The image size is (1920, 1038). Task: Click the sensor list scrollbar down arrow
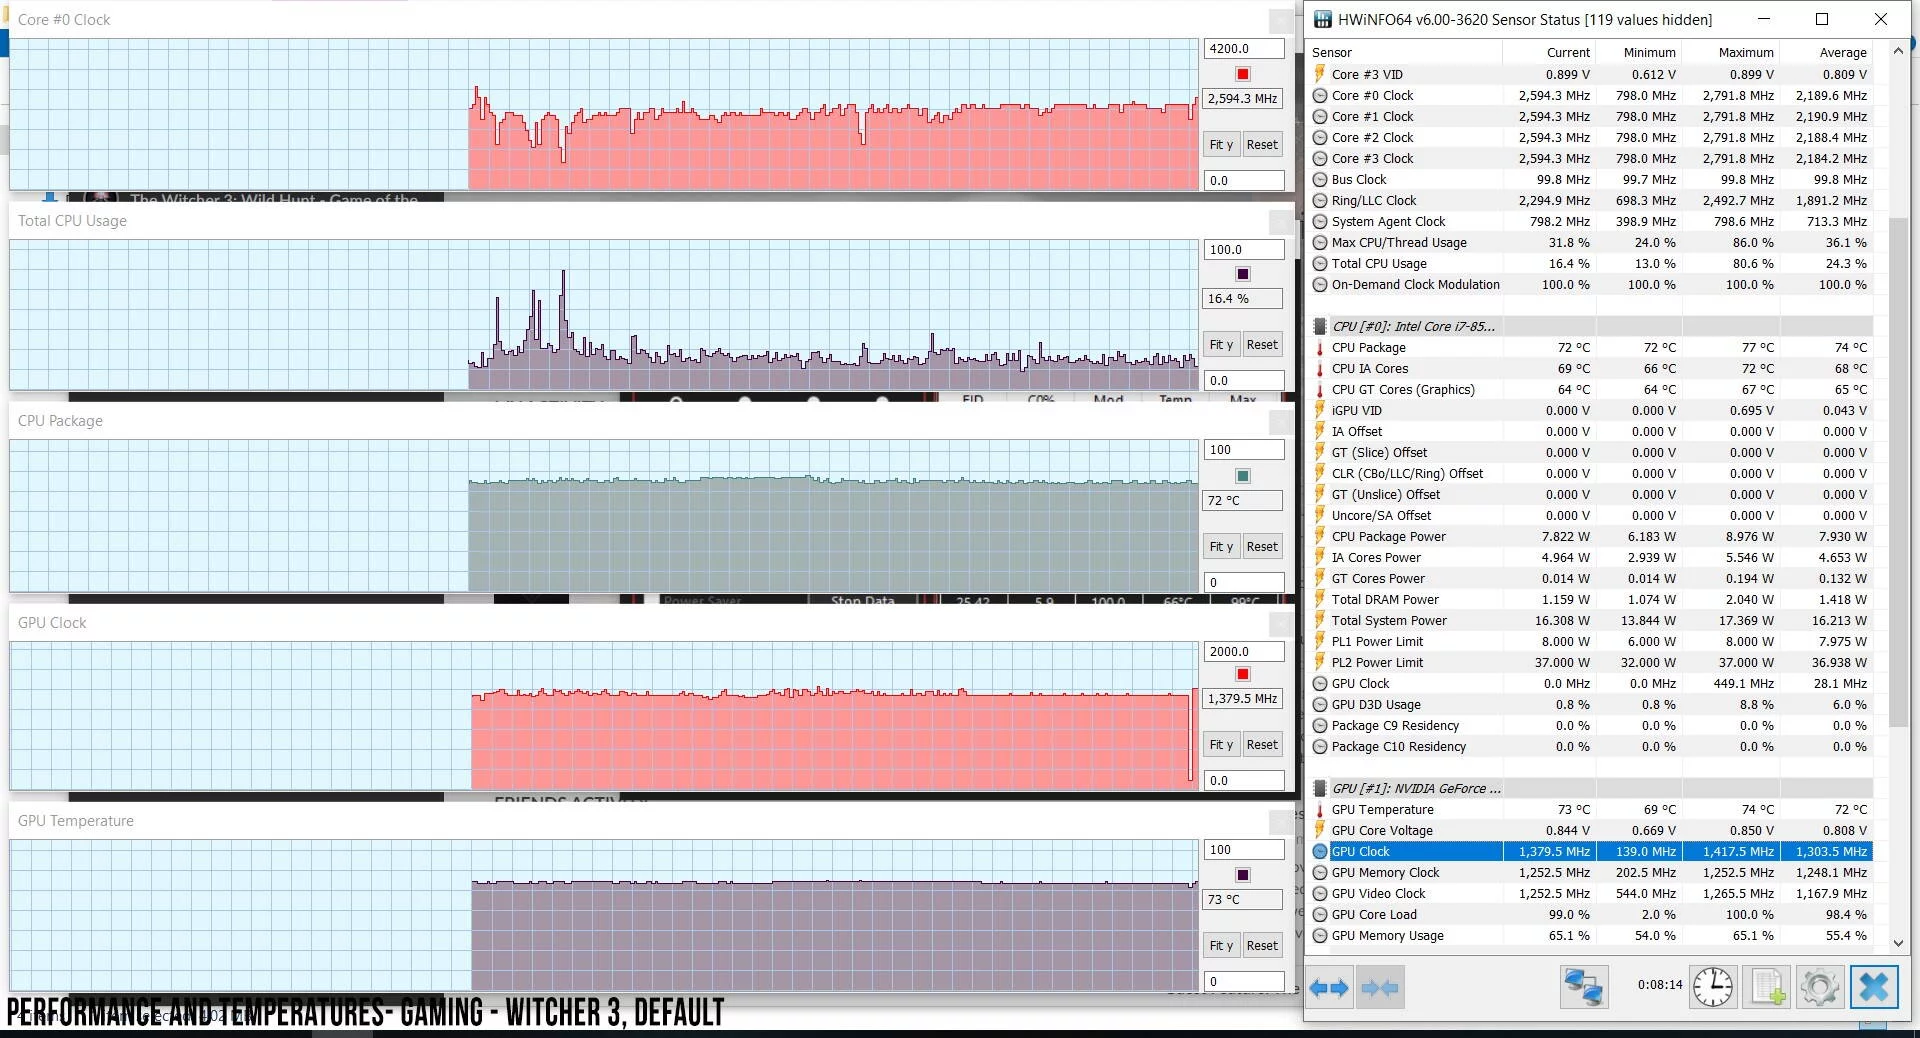tap(1898, 942)
